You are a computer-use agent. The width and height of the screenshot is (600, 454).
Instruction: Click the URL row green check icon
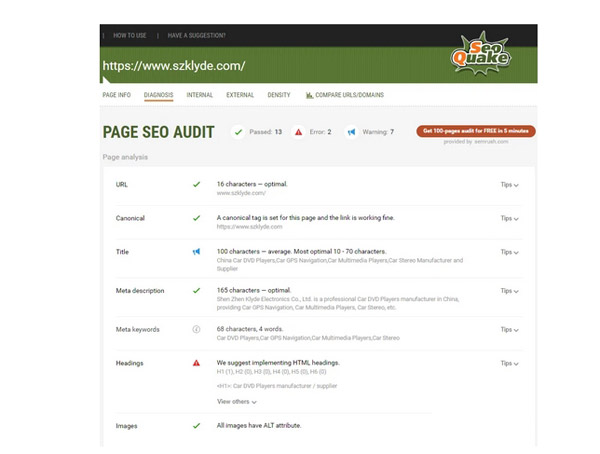(x=196, y=185)
